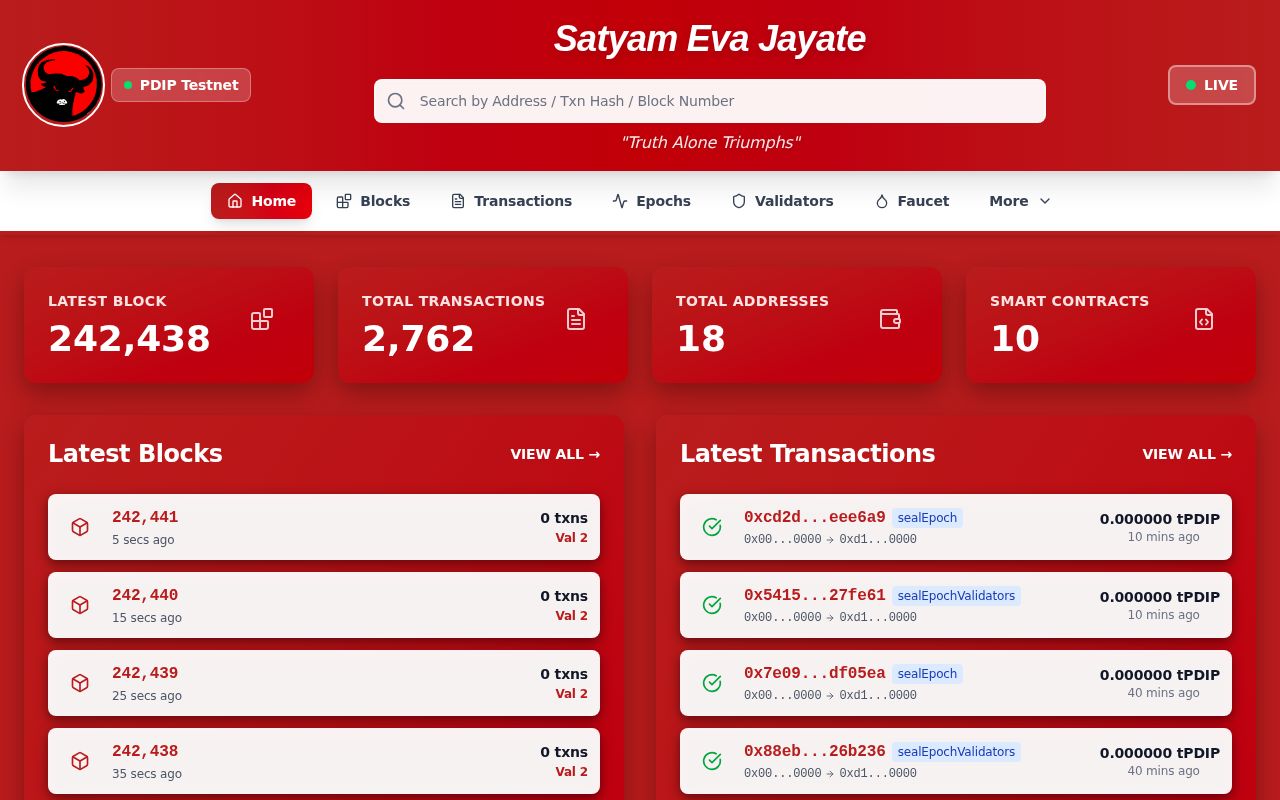The width and height of the screenshot is (1280, 800).
Task: Click the search input field
Action: 710,101
